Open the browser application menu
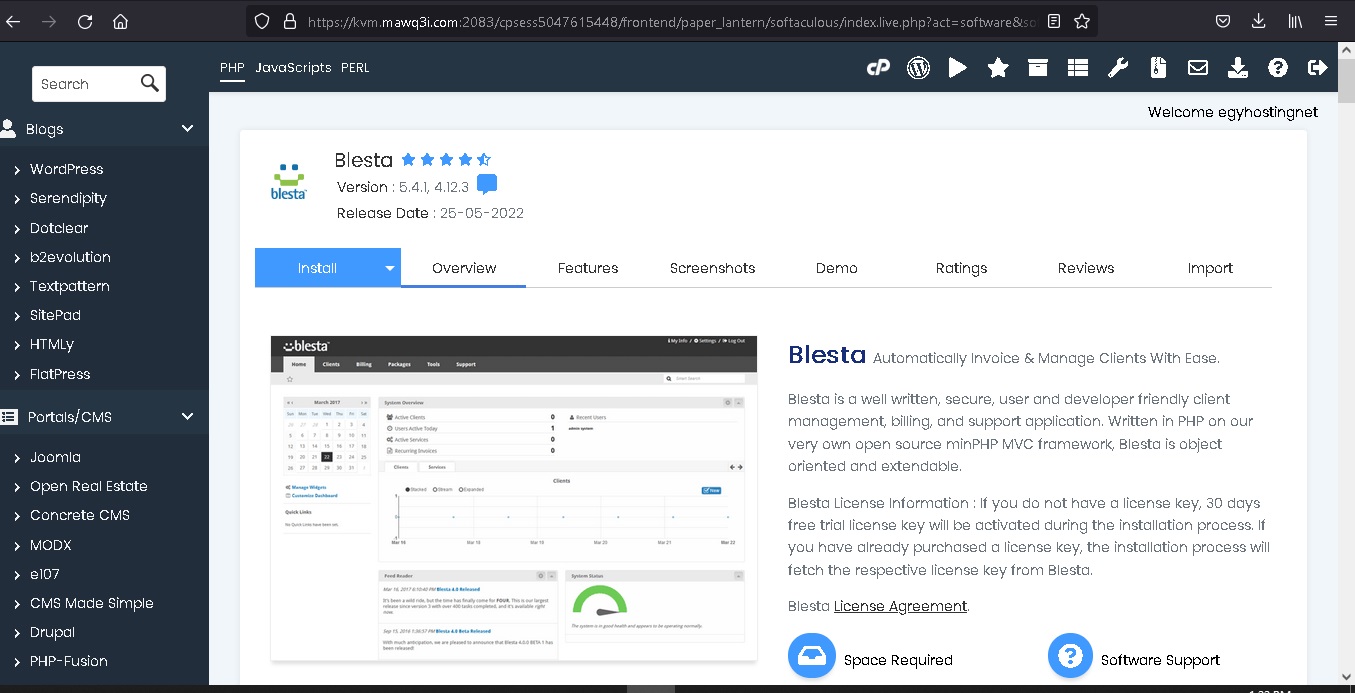Screen dimensions: 1355x693 click(1330, 21)
